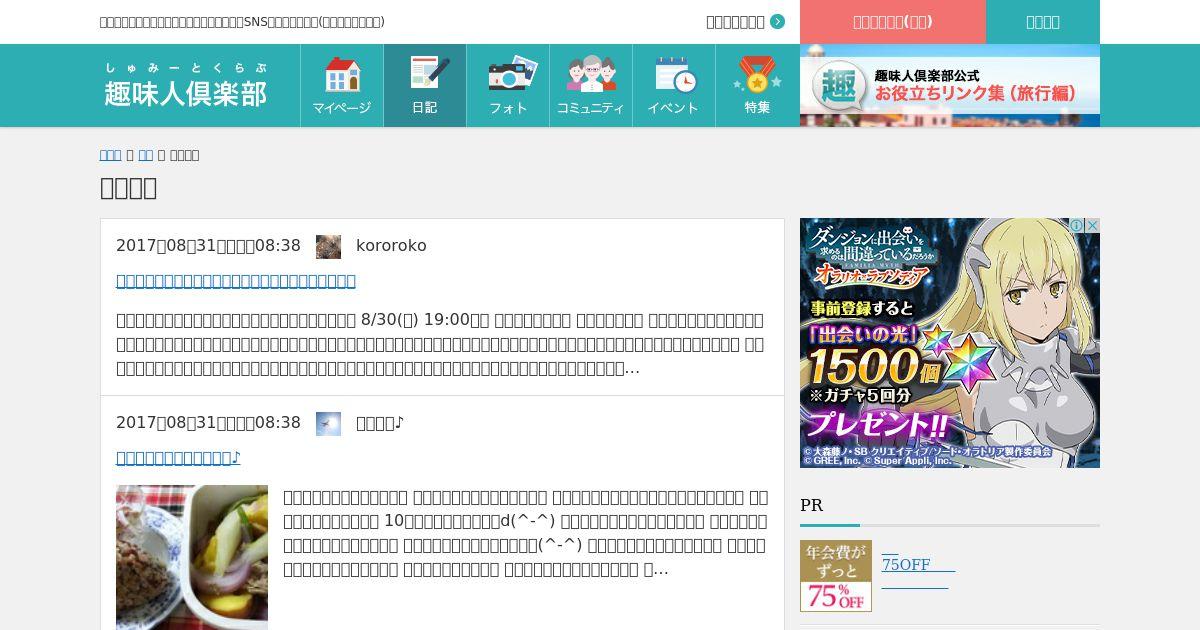This screenshot has height=630, width=1200.
Task: Open the second entry author name ending with ♪
Action: click(x=380, y=423)
